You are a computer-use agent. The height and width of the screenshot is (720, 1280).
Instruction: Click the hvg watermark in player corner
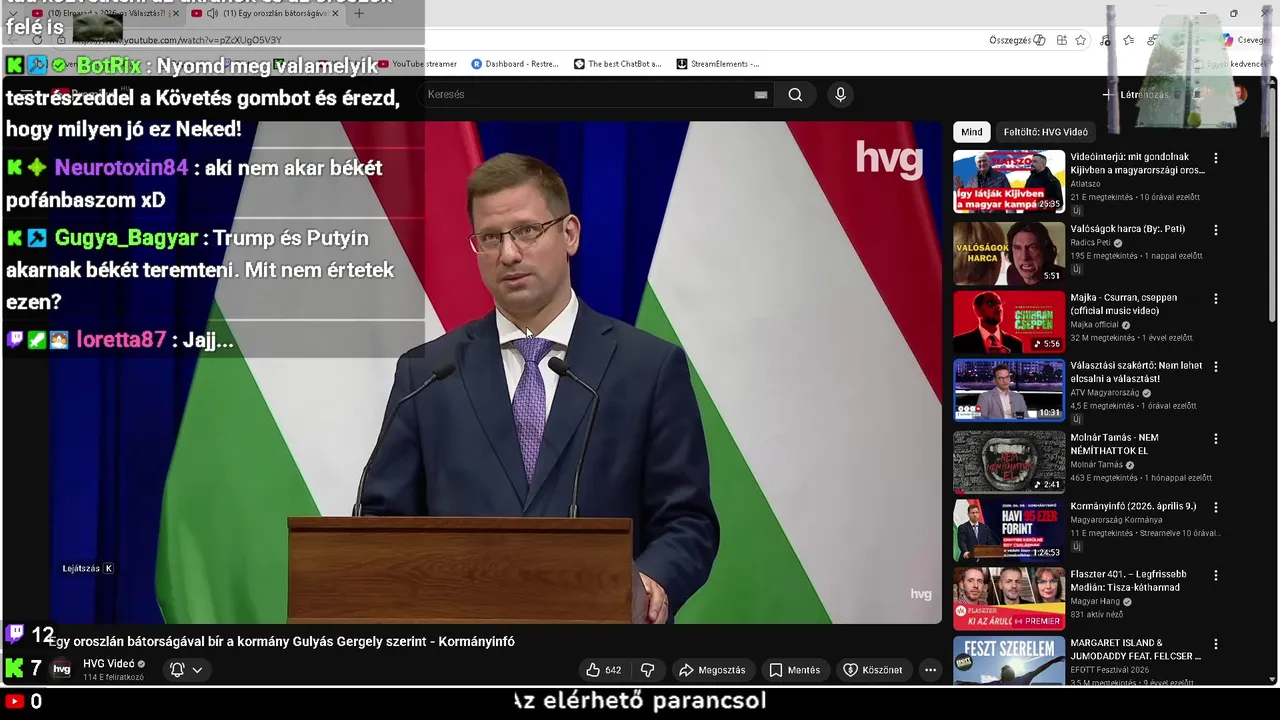921,594
